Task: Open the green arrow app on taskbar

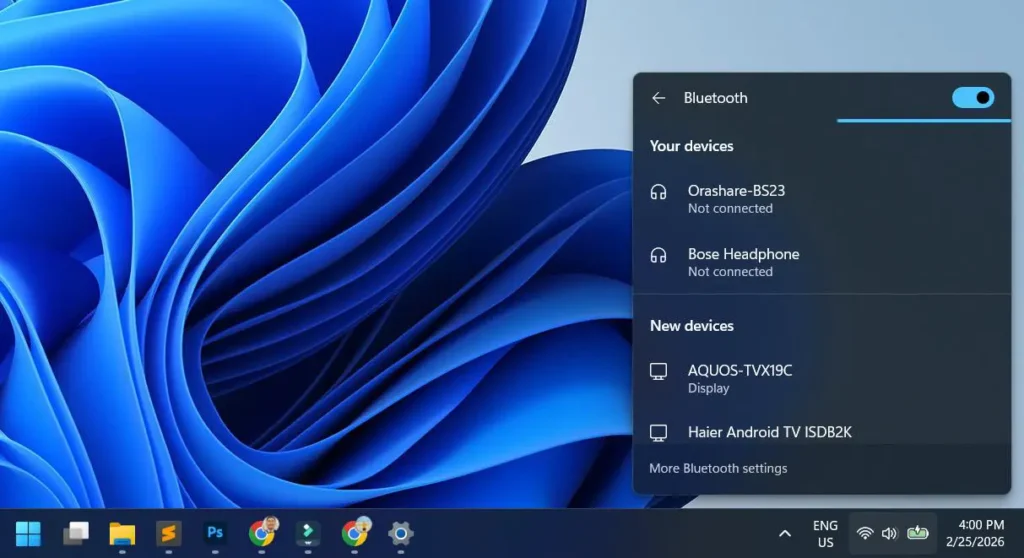Action: click(308, 533)
